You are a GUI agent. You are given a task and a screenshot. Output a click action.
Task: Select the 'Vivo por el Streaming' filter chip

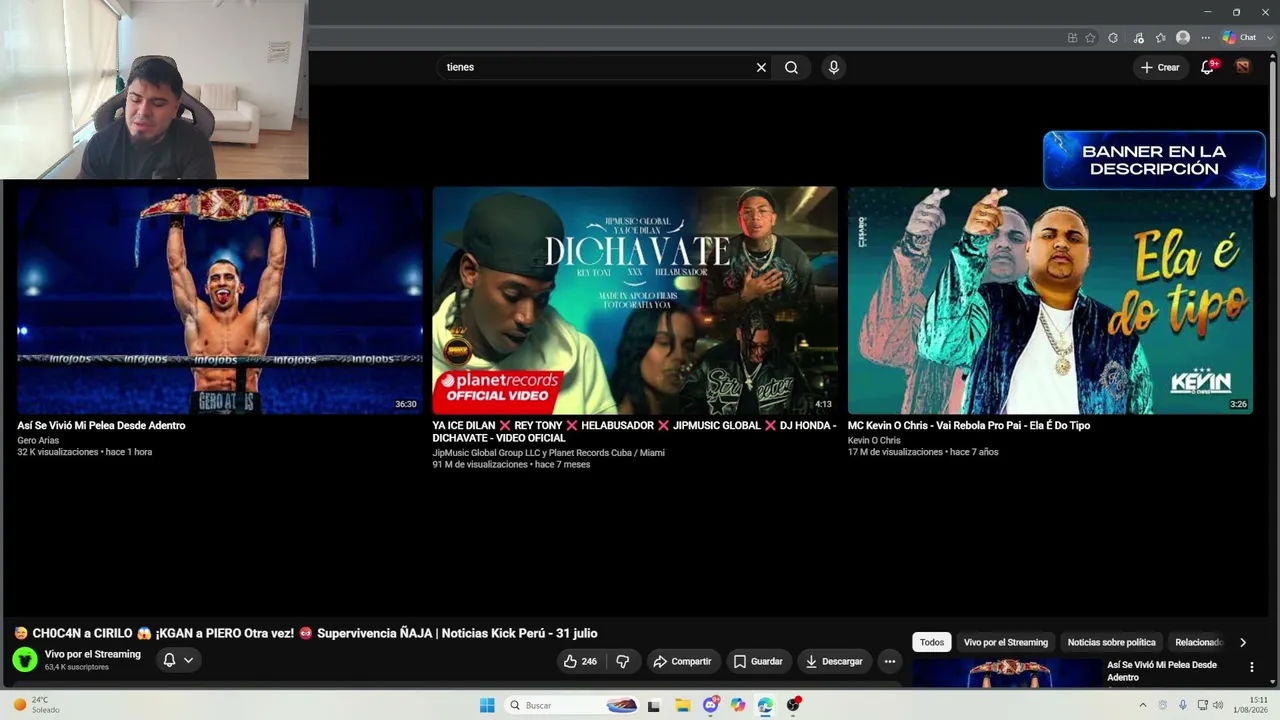(1006, 642)
